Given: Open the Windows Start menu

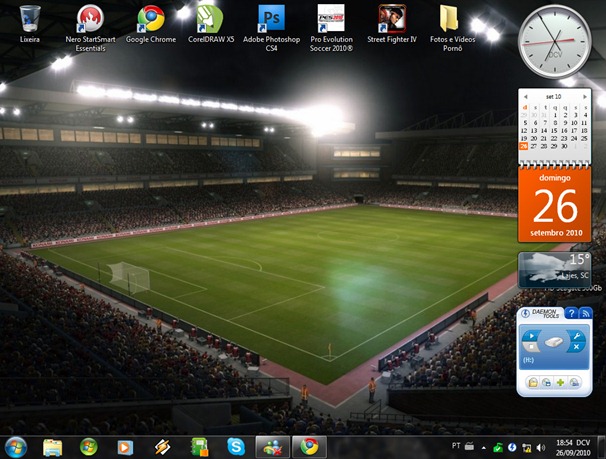Looking at the screenshot, I should tap(15, 447).
